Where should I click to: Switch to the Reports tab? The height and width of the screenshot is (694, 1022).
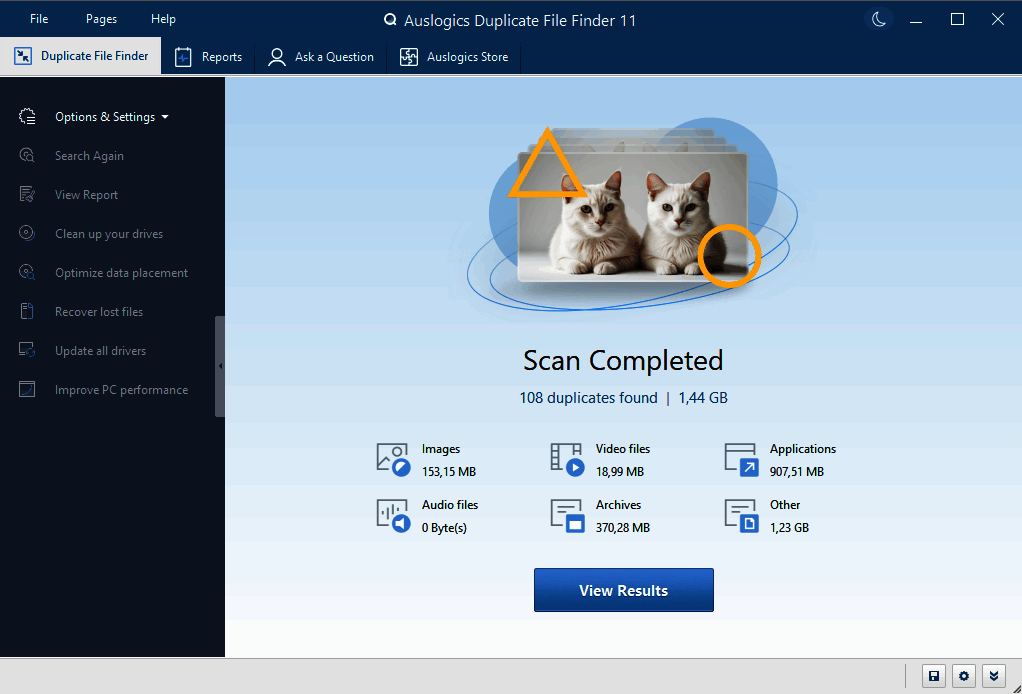209,57
